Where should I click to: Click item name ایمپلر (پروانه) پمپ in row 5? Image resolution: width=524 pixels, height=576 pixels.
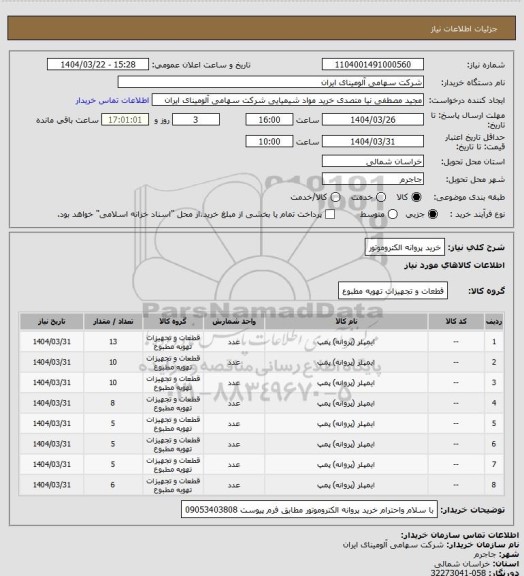pyautogui.click(x=346, y=424)
